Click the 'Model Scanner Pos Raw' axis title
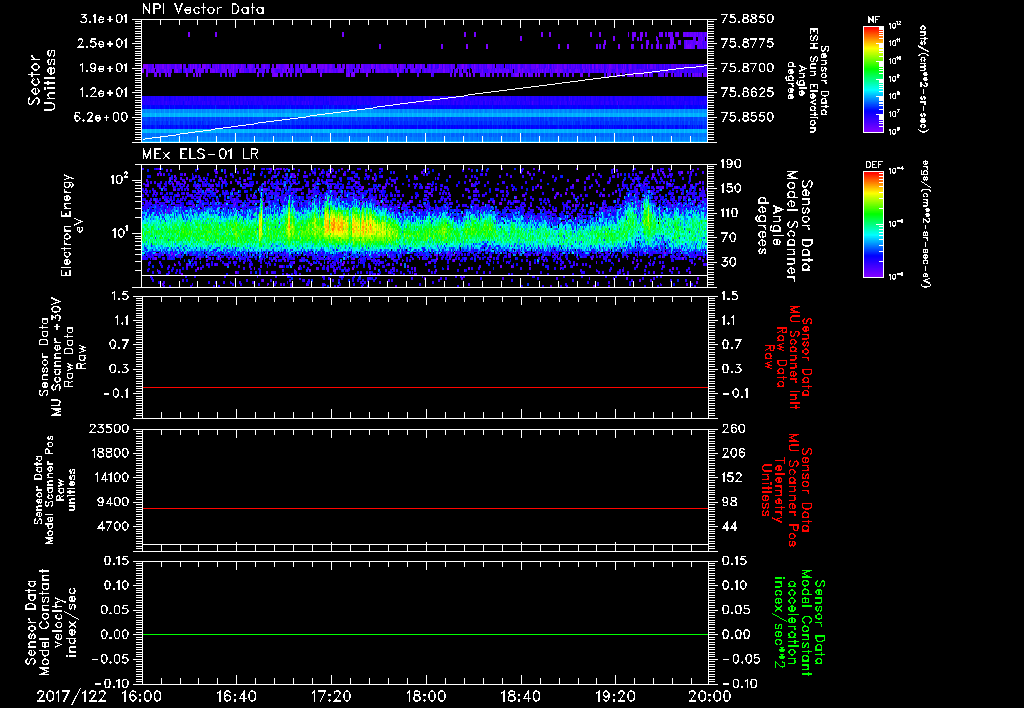The image size is (1024, 708). tap(55, 490)
